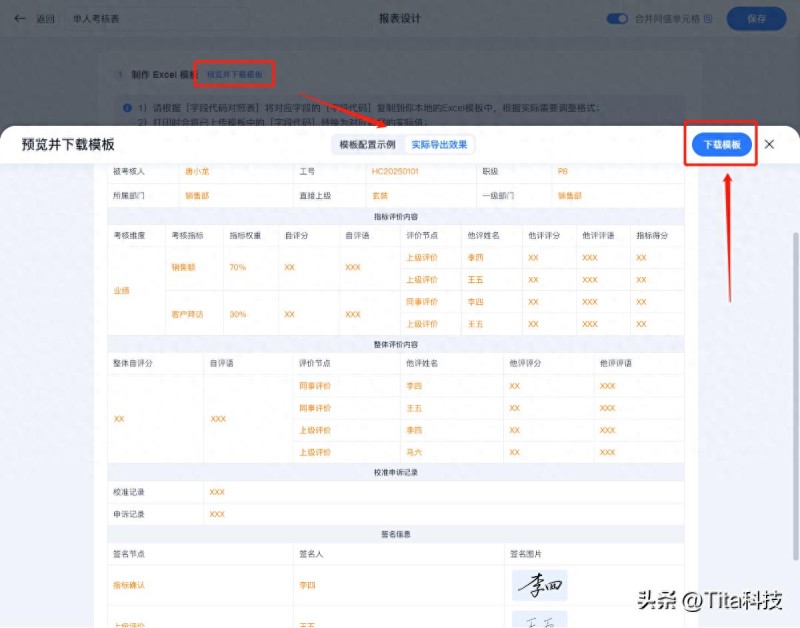This screenshot has height=628, width=800.
Task: Click the vertical scrollbar of the preview
Action: (795, 397)
